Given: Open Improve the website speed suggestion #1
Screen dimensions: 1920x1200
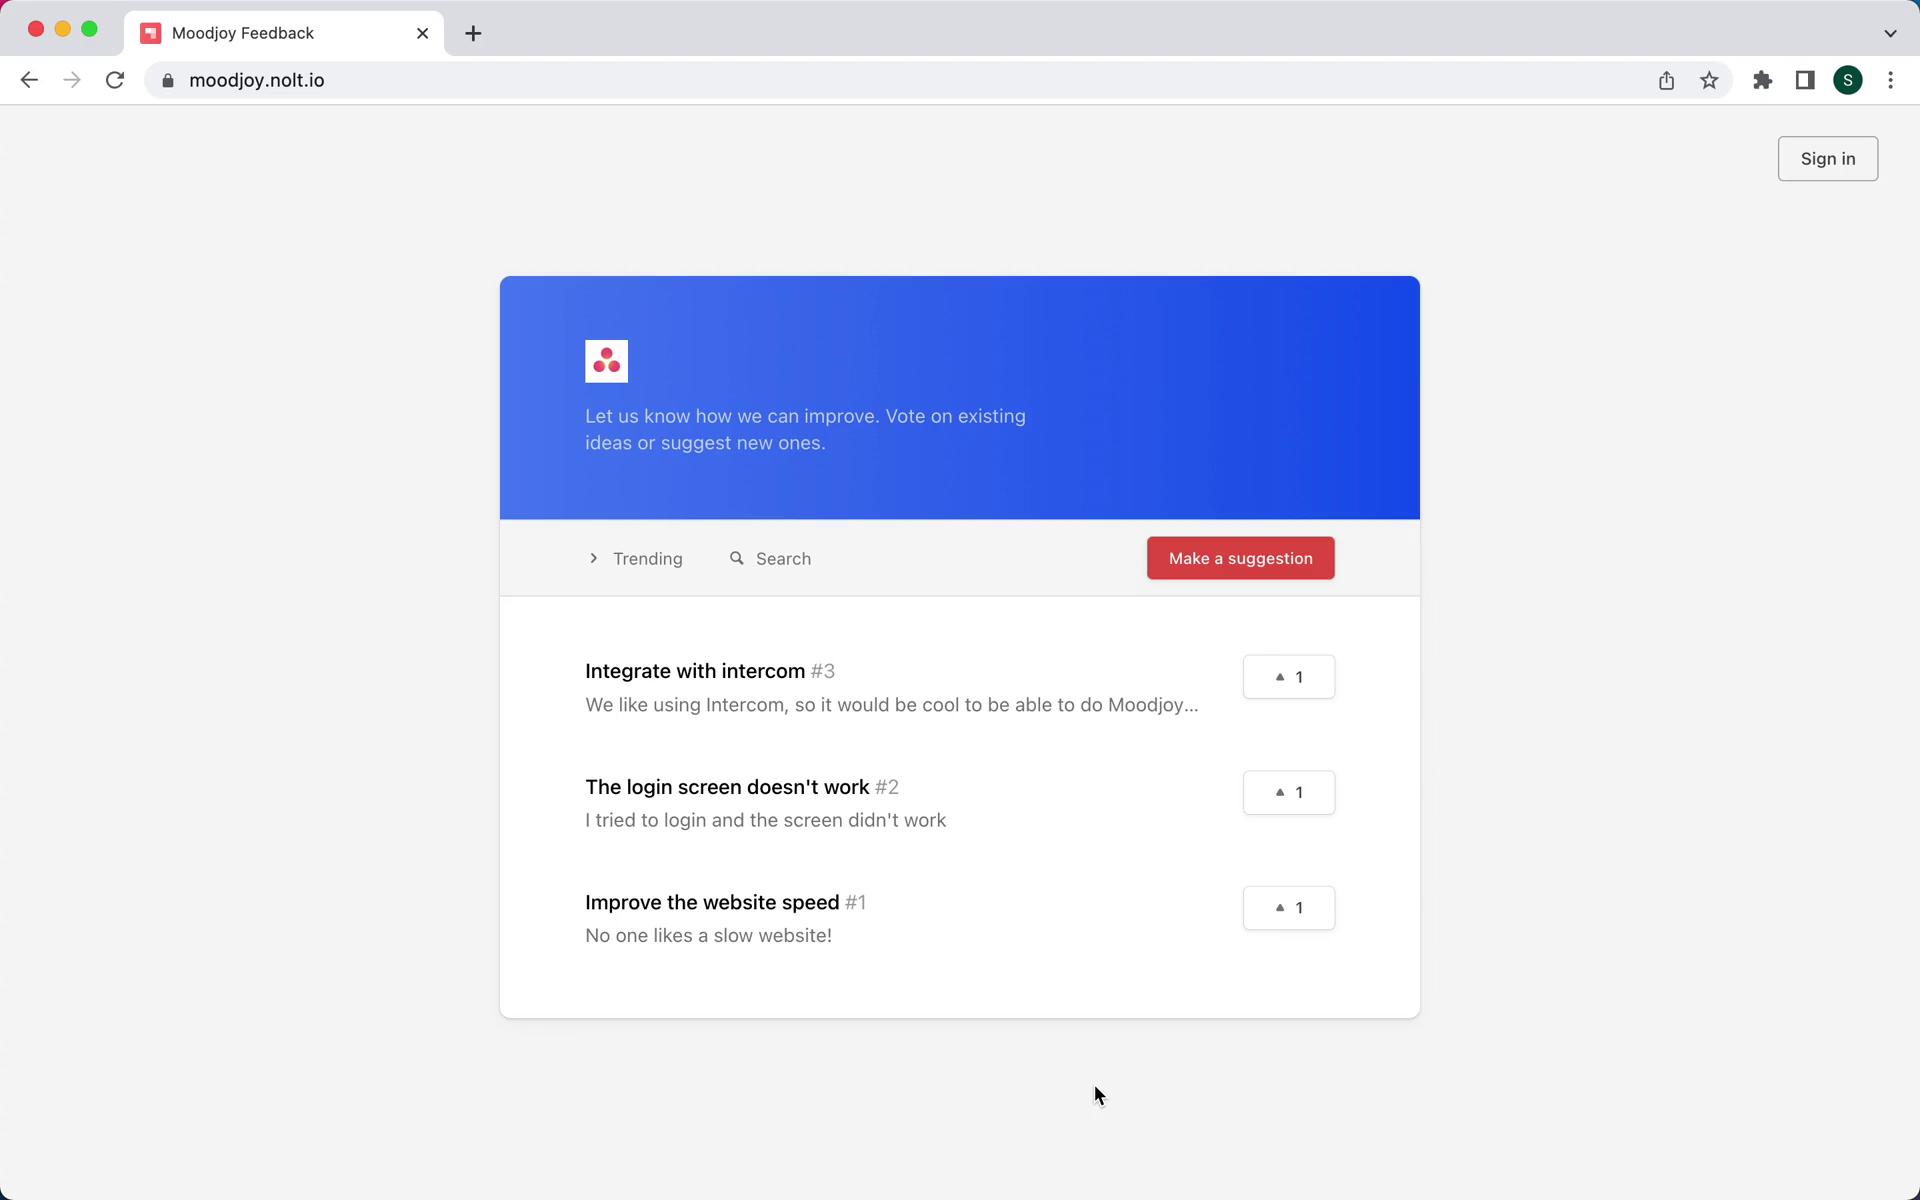Looking at the screenshot, I should pos(712,901).
